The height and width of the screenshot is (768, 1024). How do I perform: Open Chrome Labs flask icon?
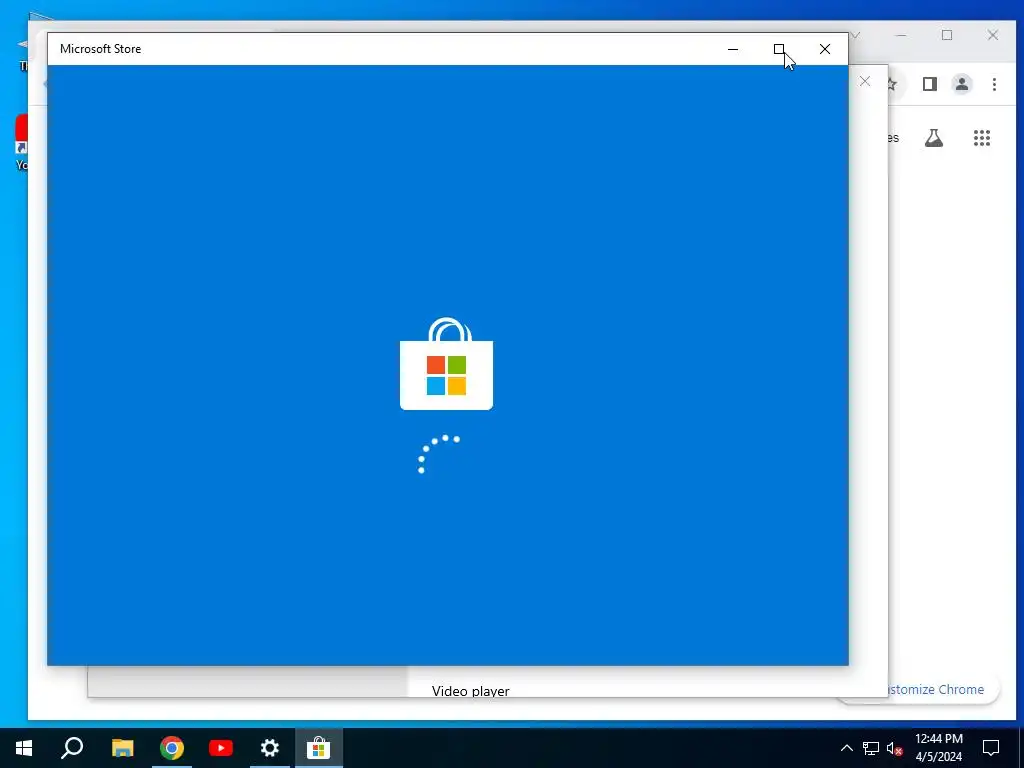point(934,138)
